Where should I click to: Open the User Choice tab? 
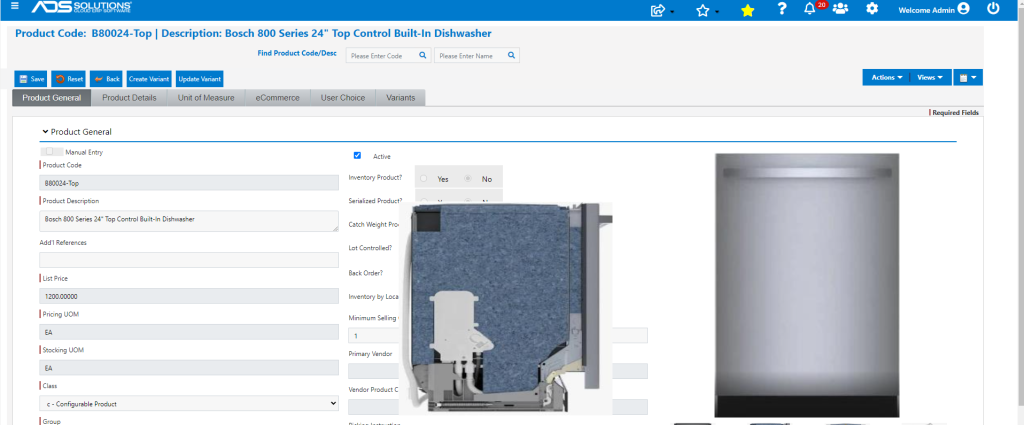pyautogui.click(x=343, y=98)
